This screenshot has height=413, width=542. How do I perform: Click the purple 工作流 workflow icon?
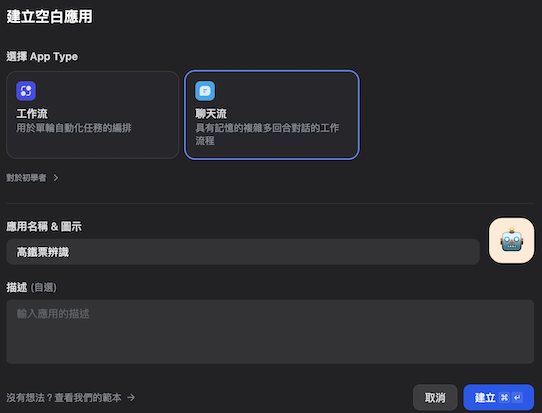click(26, 91)
